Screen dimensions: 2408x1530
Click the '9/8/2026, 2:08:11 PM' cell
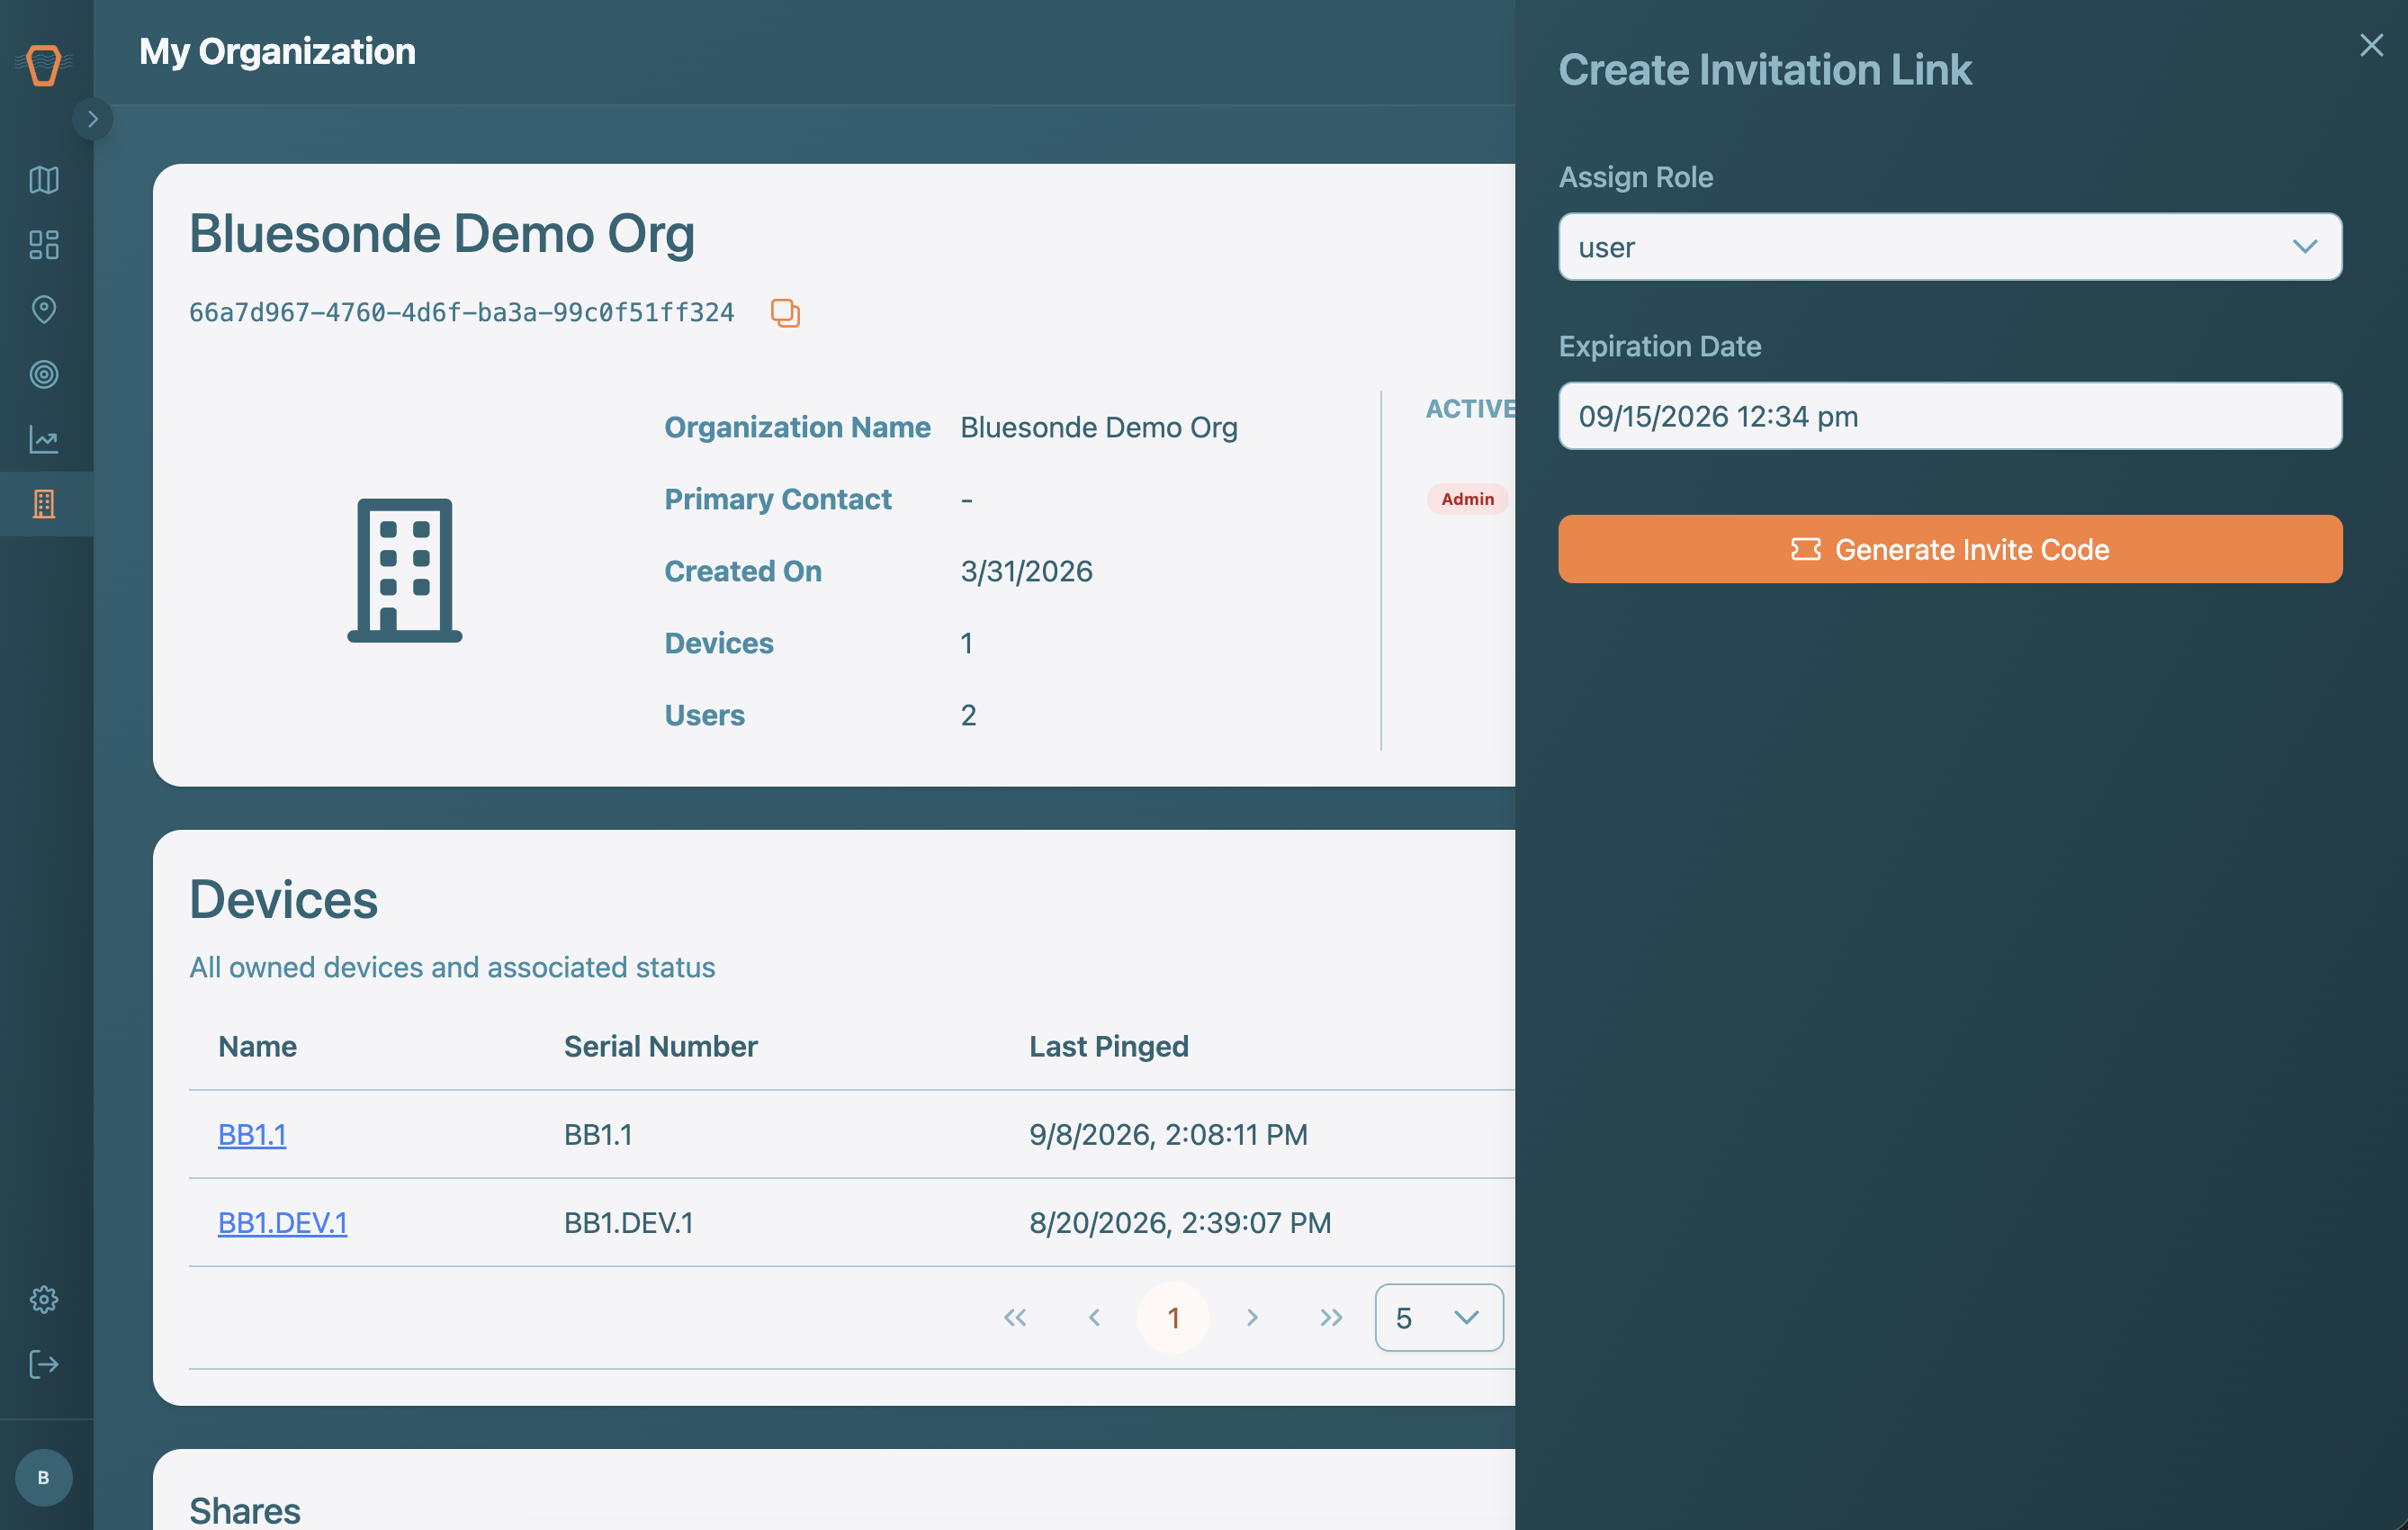(1168, 1134)
